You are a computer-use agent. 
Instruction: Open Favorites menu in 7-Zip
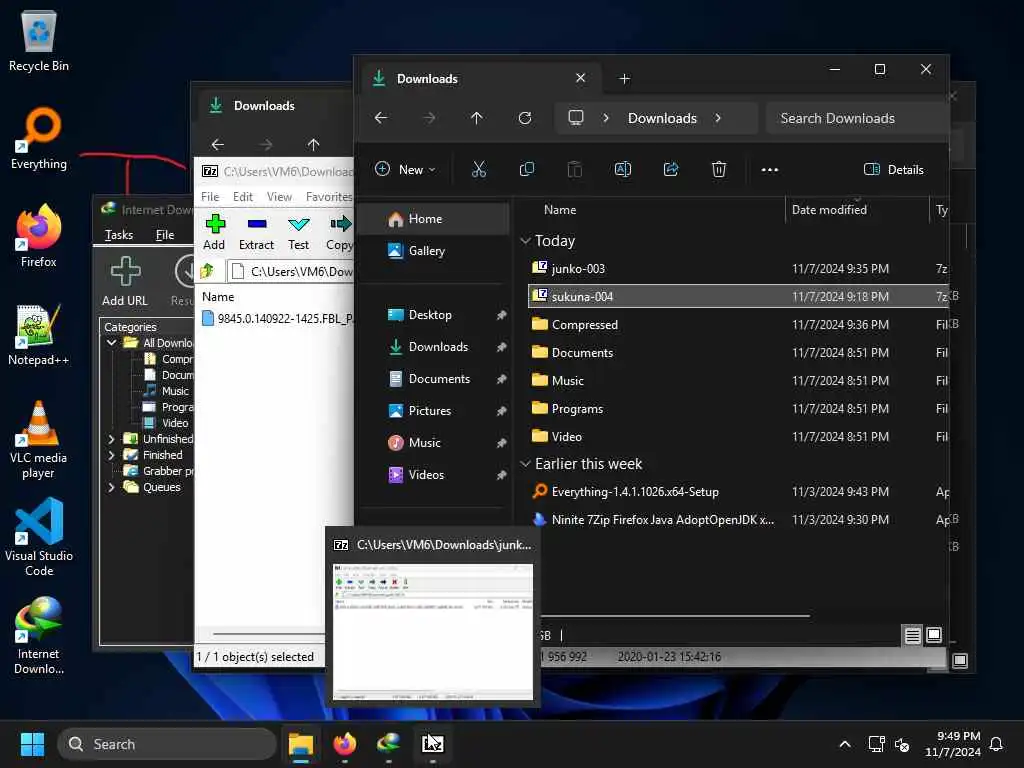tap(328, 197)
